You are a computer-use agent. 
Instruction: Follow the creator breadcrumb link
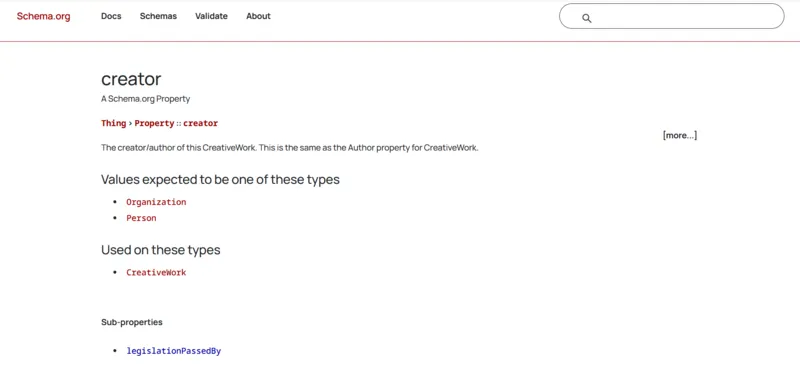point(201,123)
